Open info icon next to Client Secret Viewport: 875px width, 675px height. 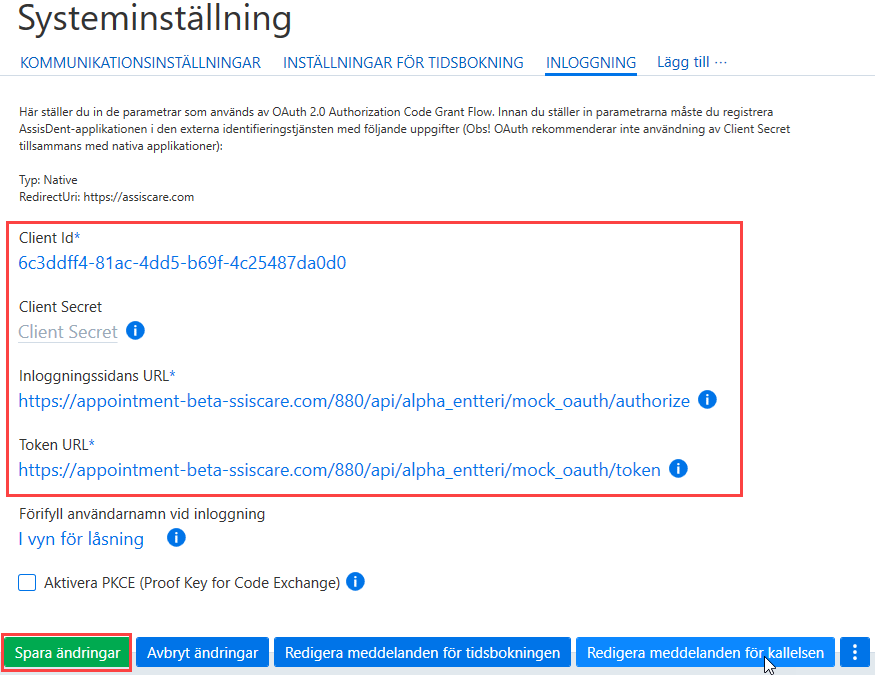tap(136, 331)
